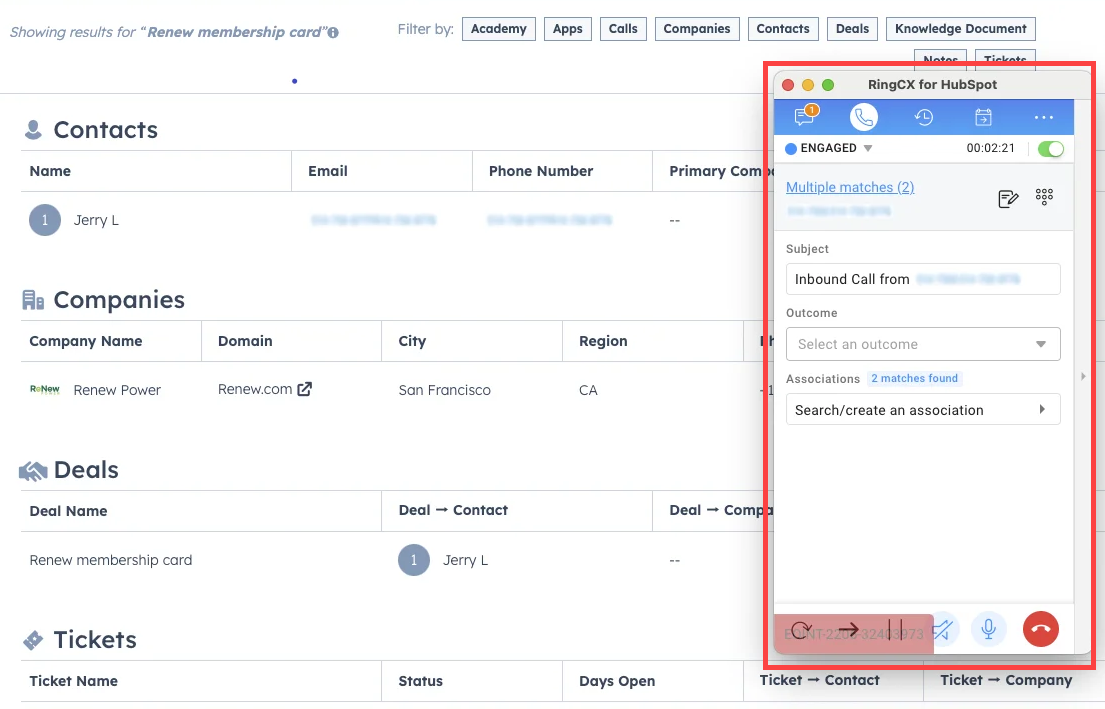
Task: Collapse RingCX panel using right edge arrow
Action: coord(1083,376)
